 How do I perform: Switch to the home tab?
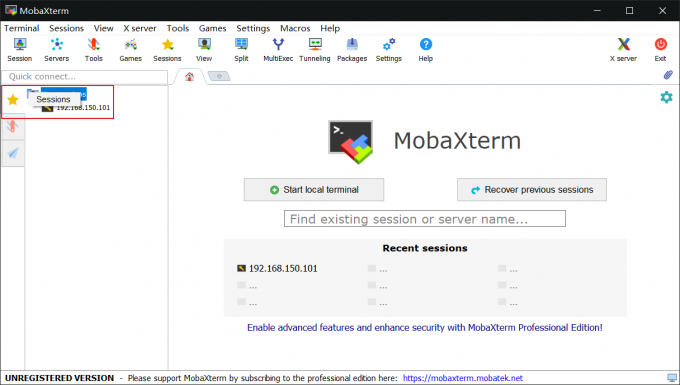point(189,77)
